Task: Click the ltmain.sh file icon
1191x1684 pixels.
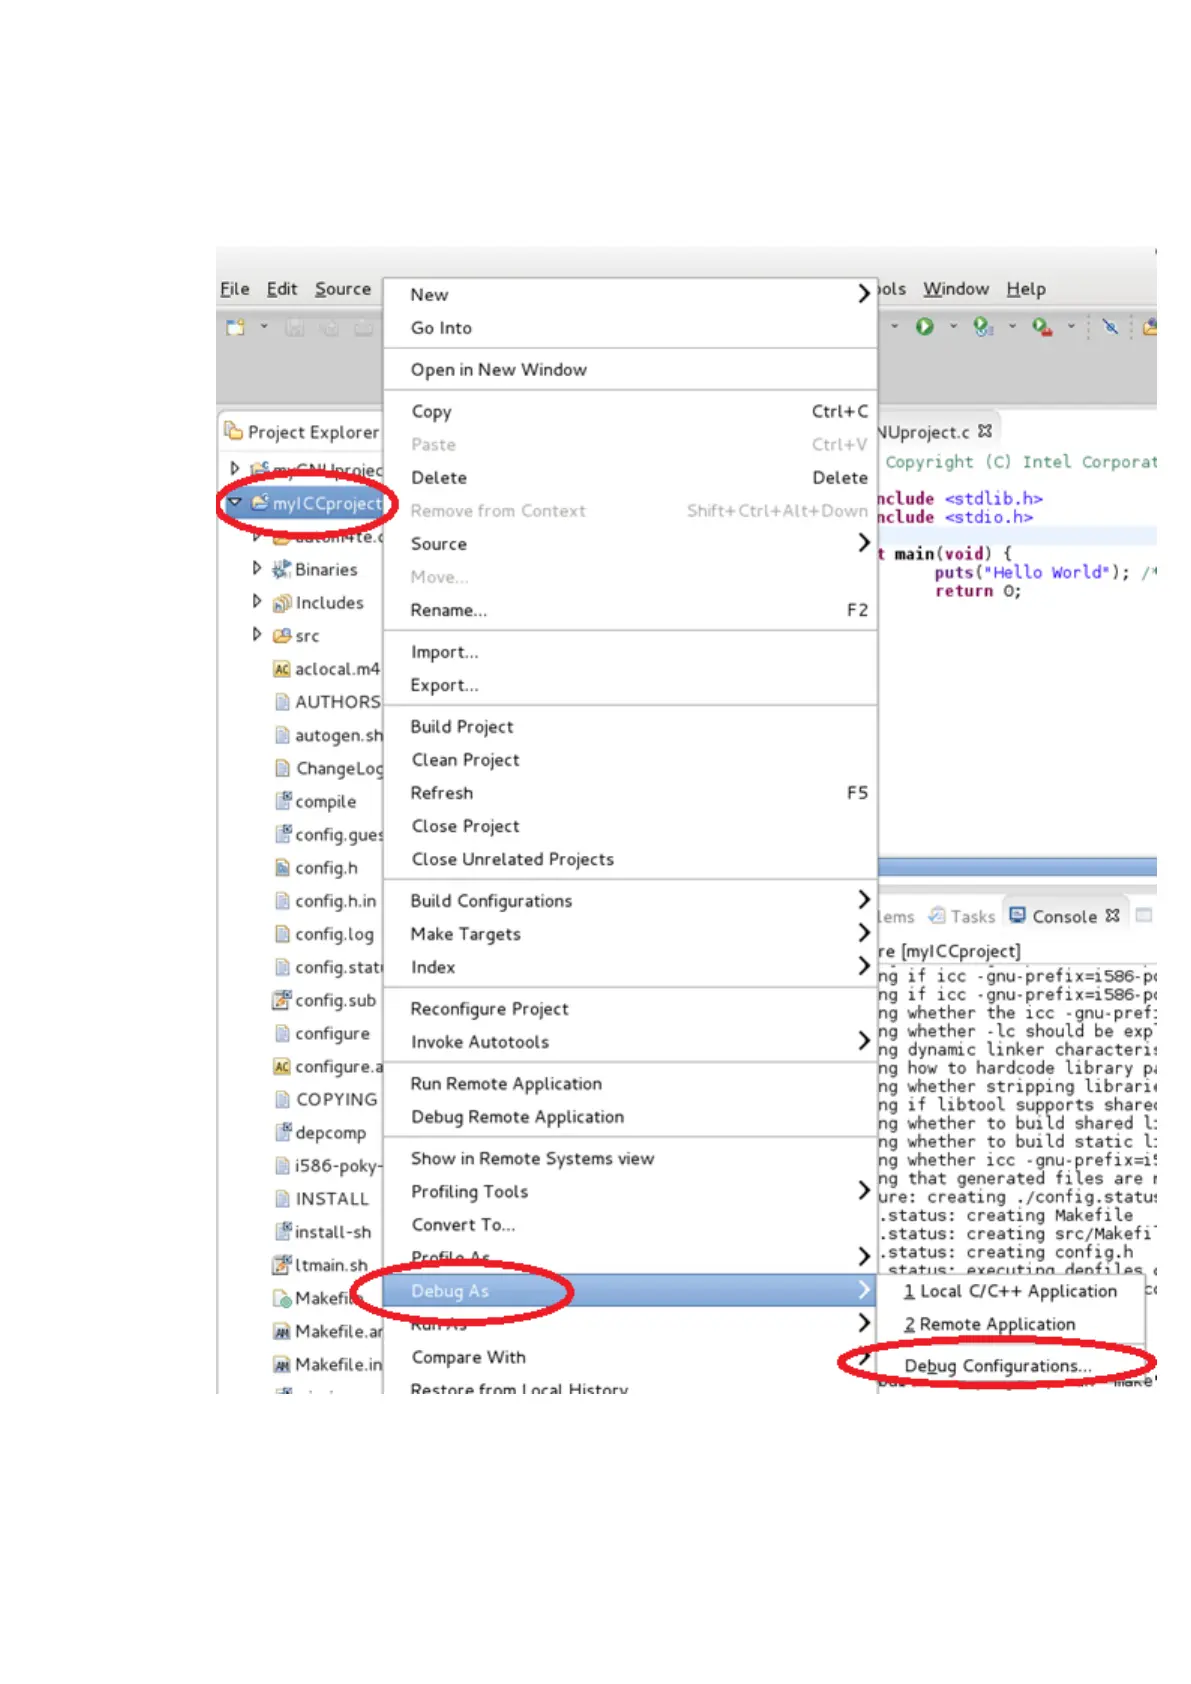Action: click(x=282, y=1265)
